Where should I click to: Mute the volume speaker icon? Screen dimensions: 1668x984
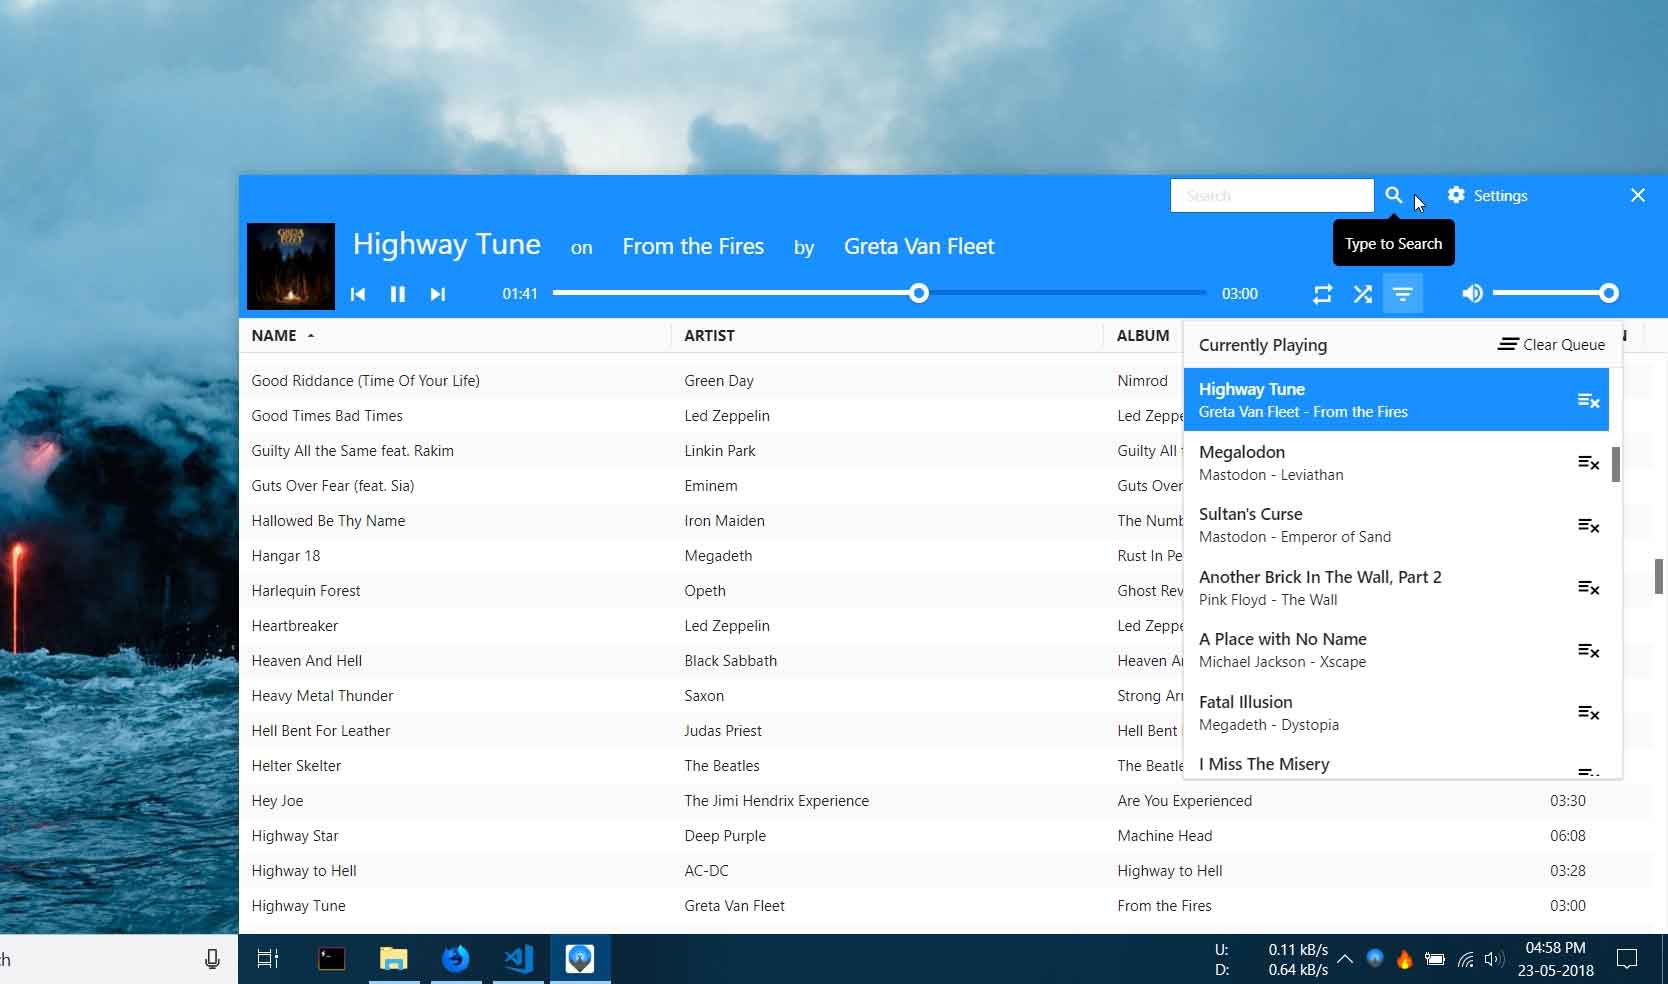click(x=1472, y=293)
